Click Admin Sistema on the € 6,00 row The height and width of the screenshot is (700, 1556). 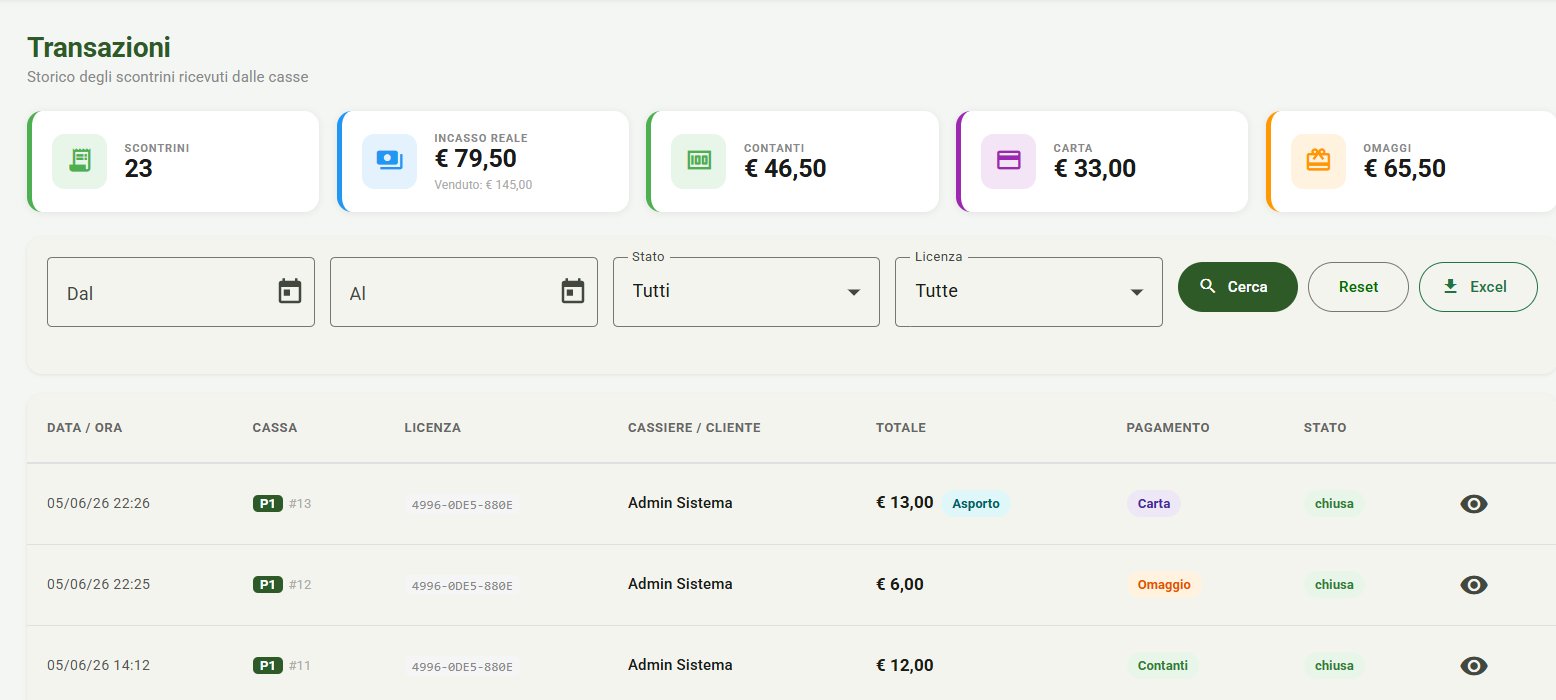(x=680, y=584)
